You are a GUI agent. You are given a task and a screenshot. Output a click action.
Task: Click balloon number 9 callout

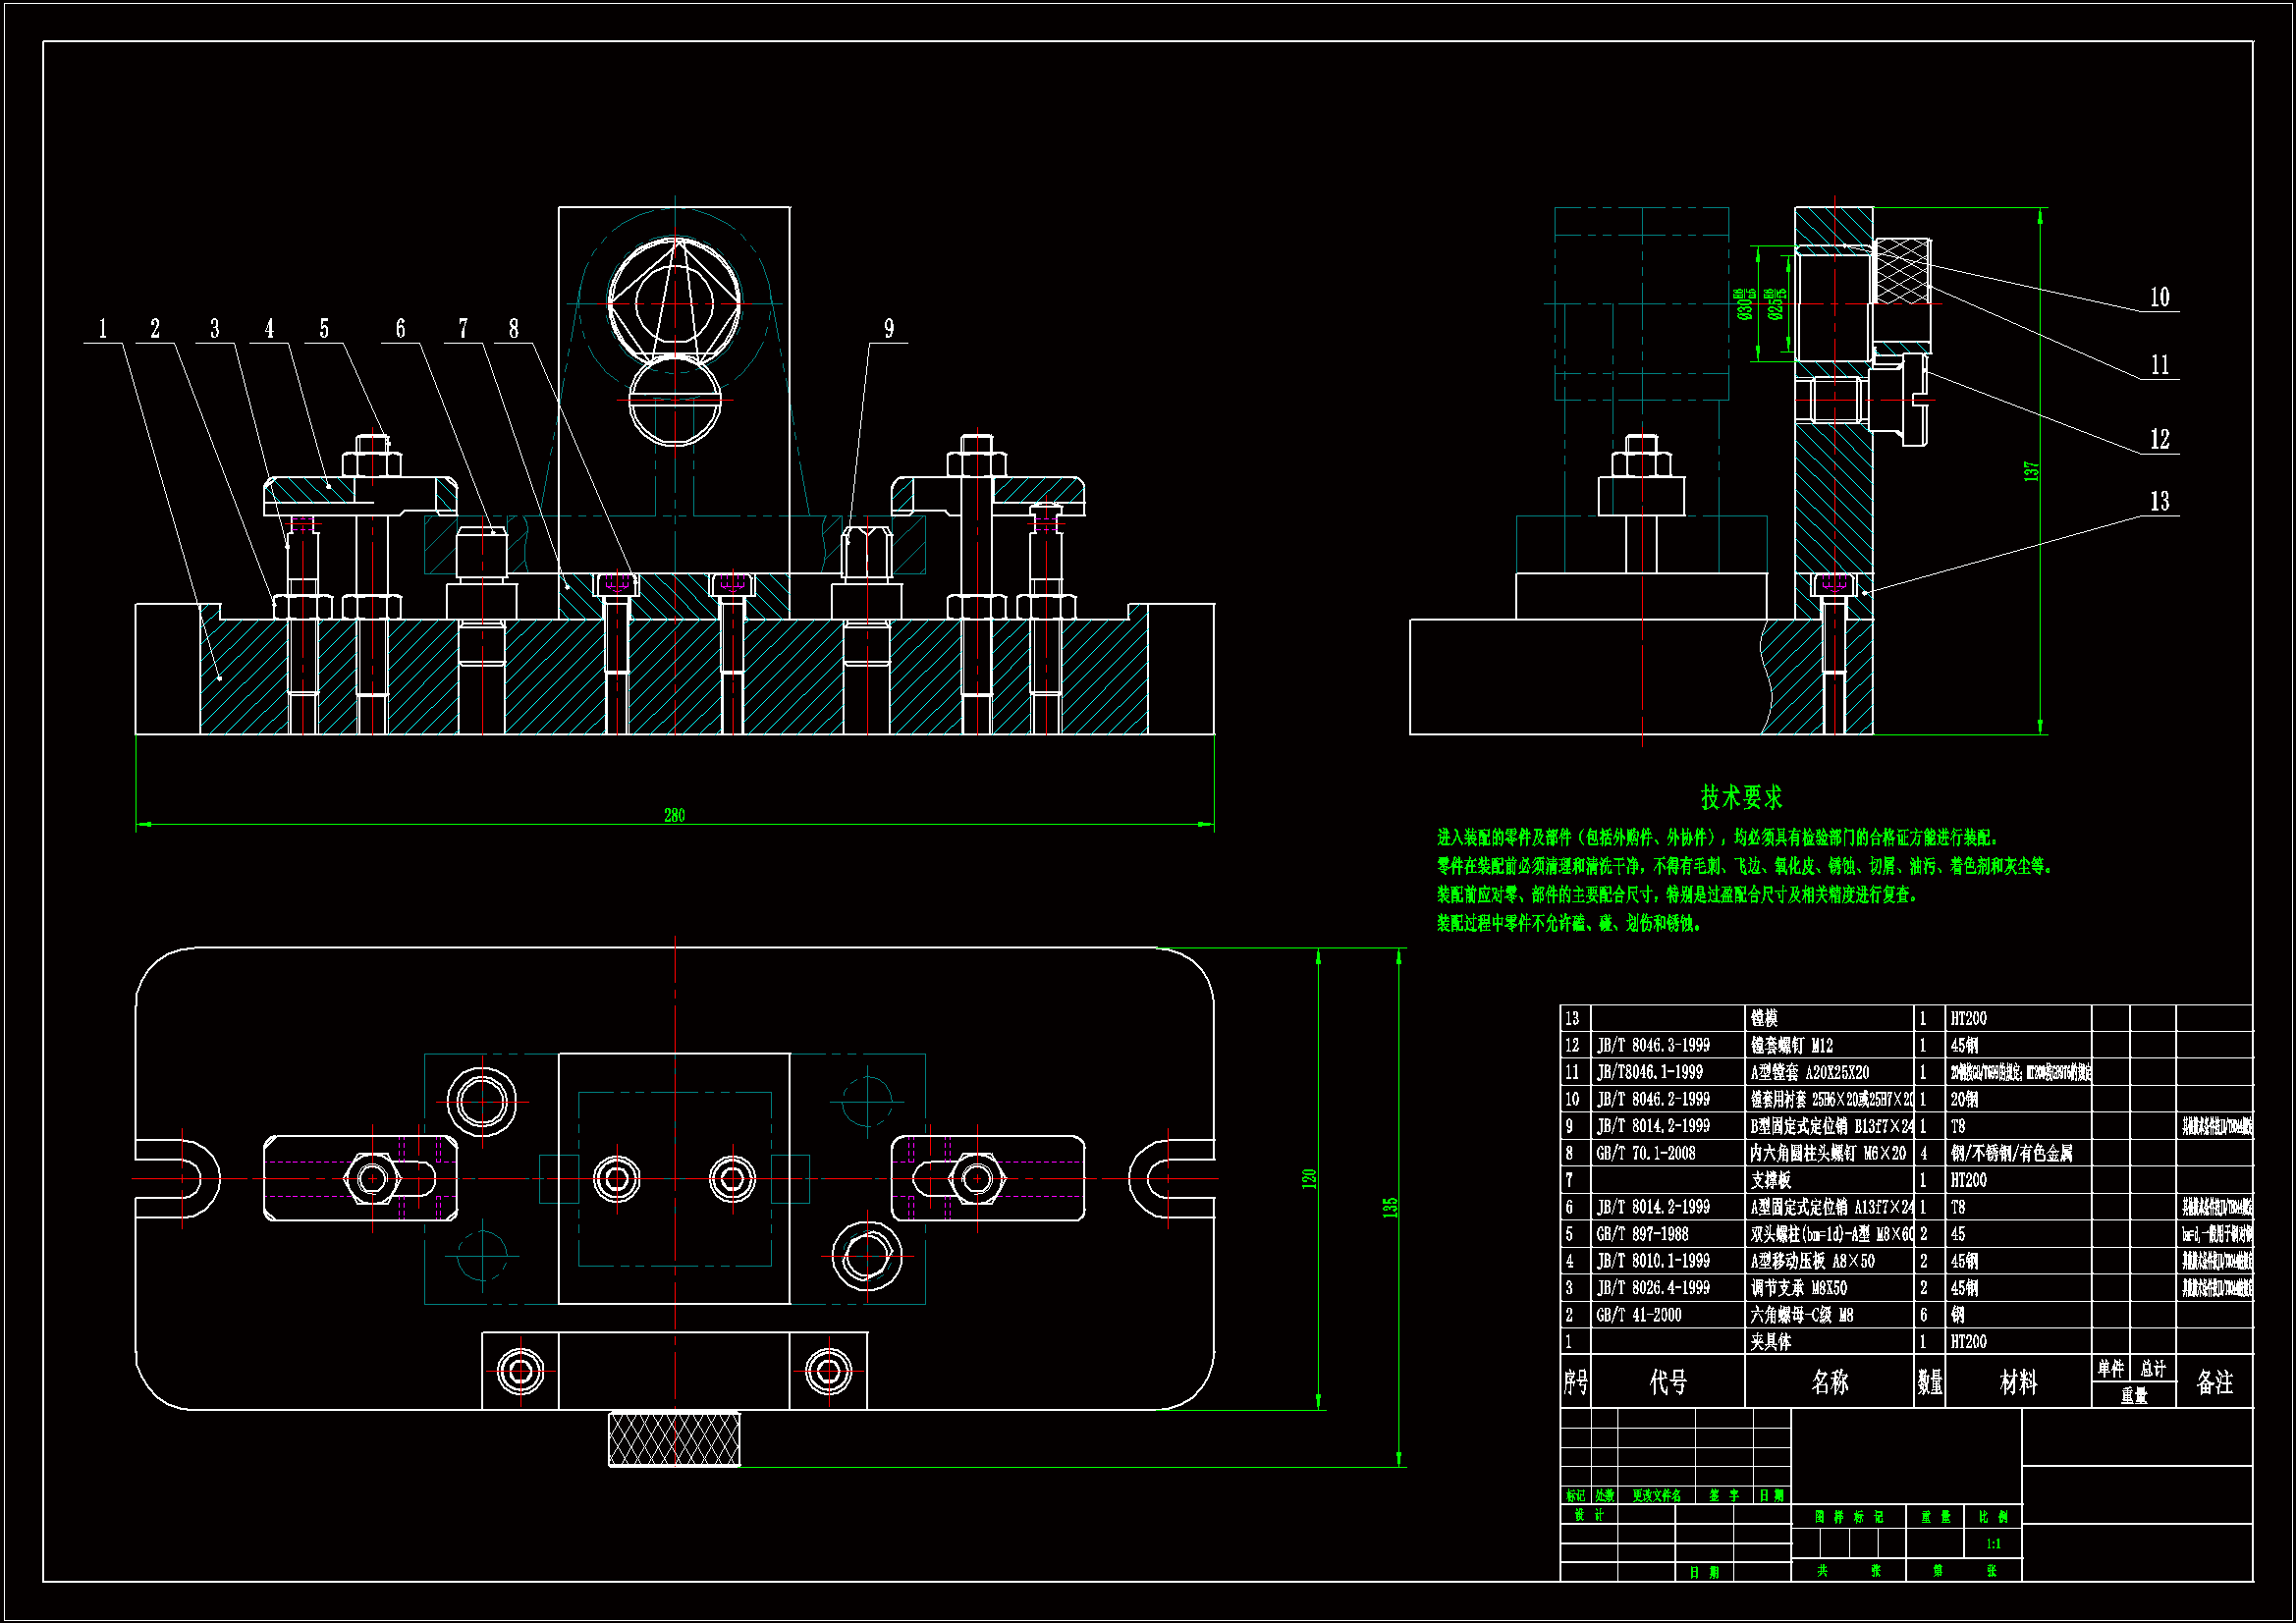coord(889,329)
